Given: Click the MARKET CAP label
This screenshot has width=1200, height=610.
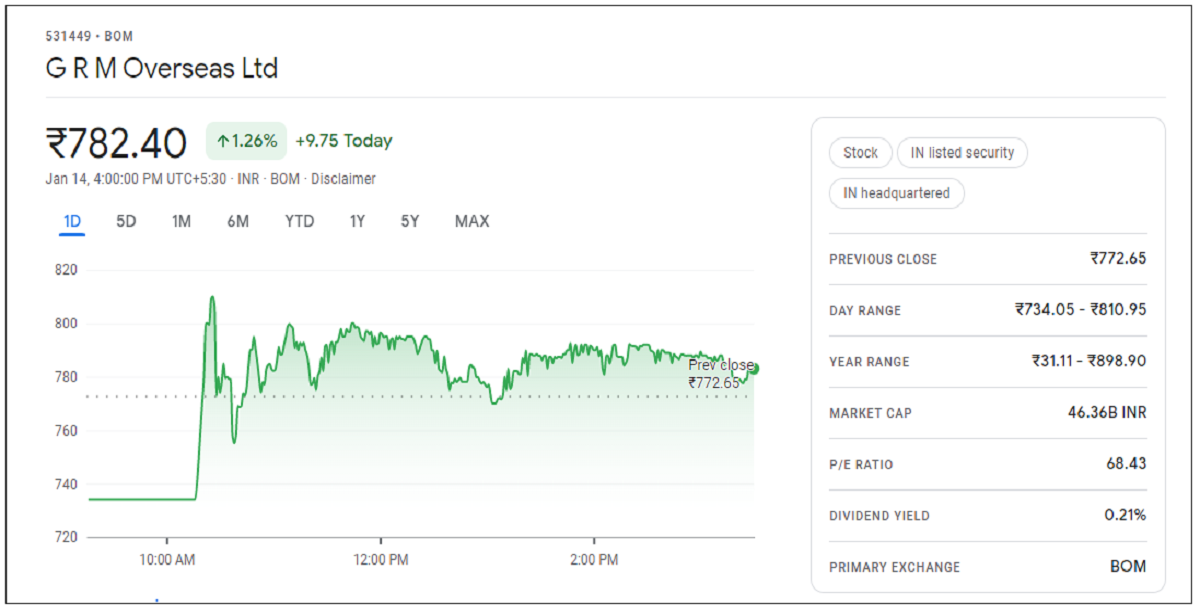Looking at the screenshot, I should (x=870, y=413).
